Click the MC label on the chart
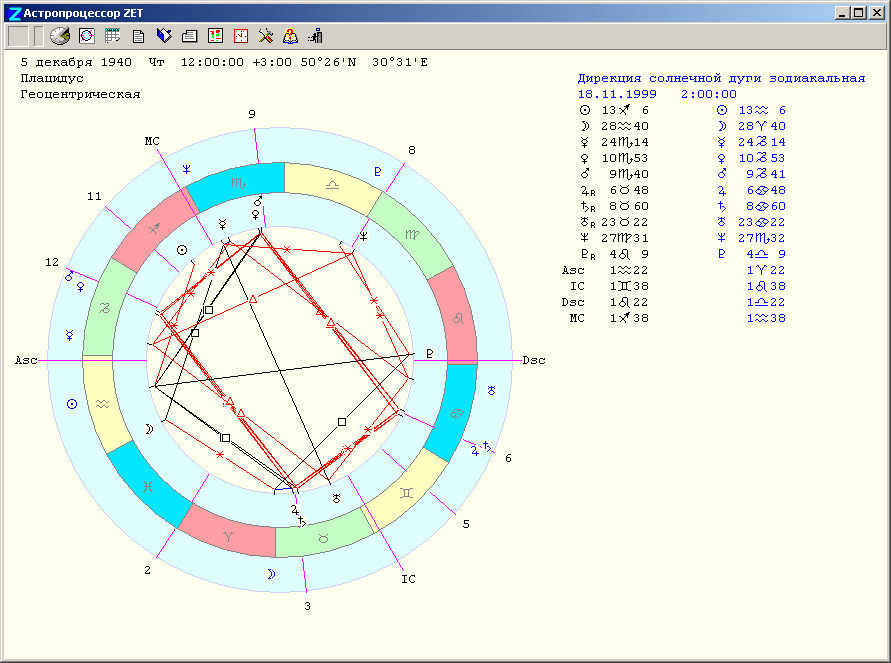The width and height of the screenshot is (891, 663). [152, 141]
